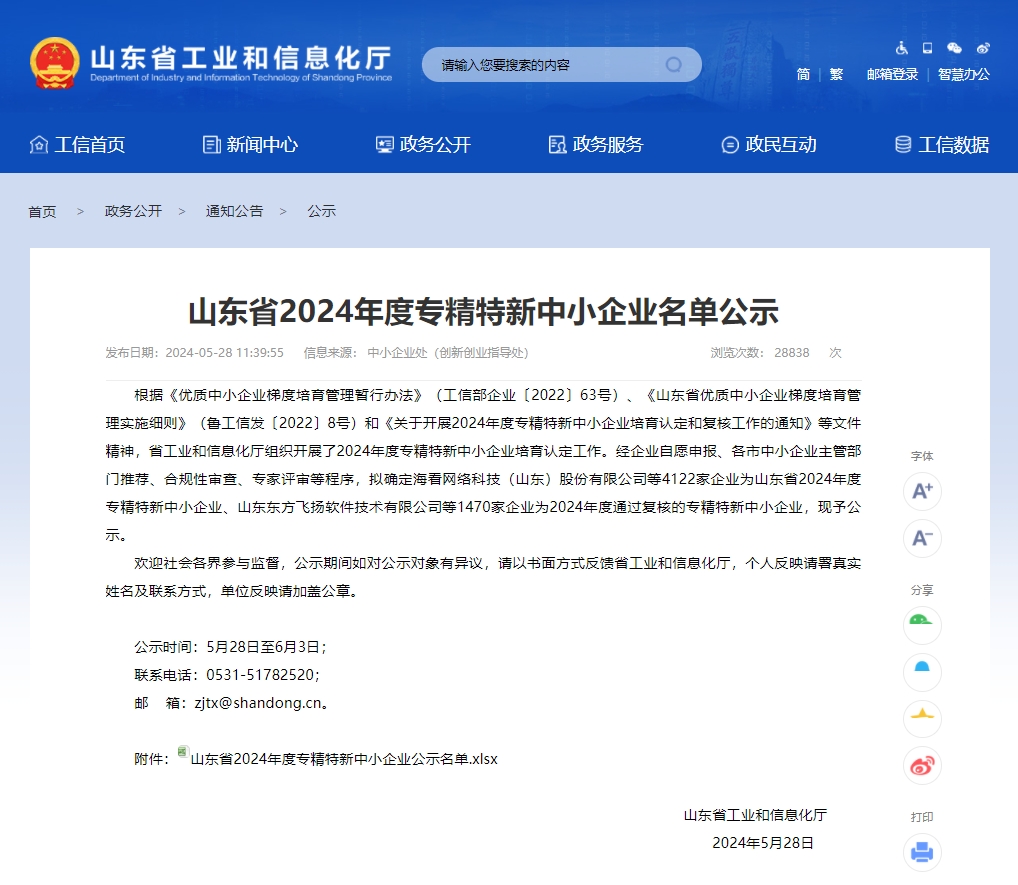1018x885 pixels.
Task: Click the 繁 traditional Chinese option
Action: (836, 74)
